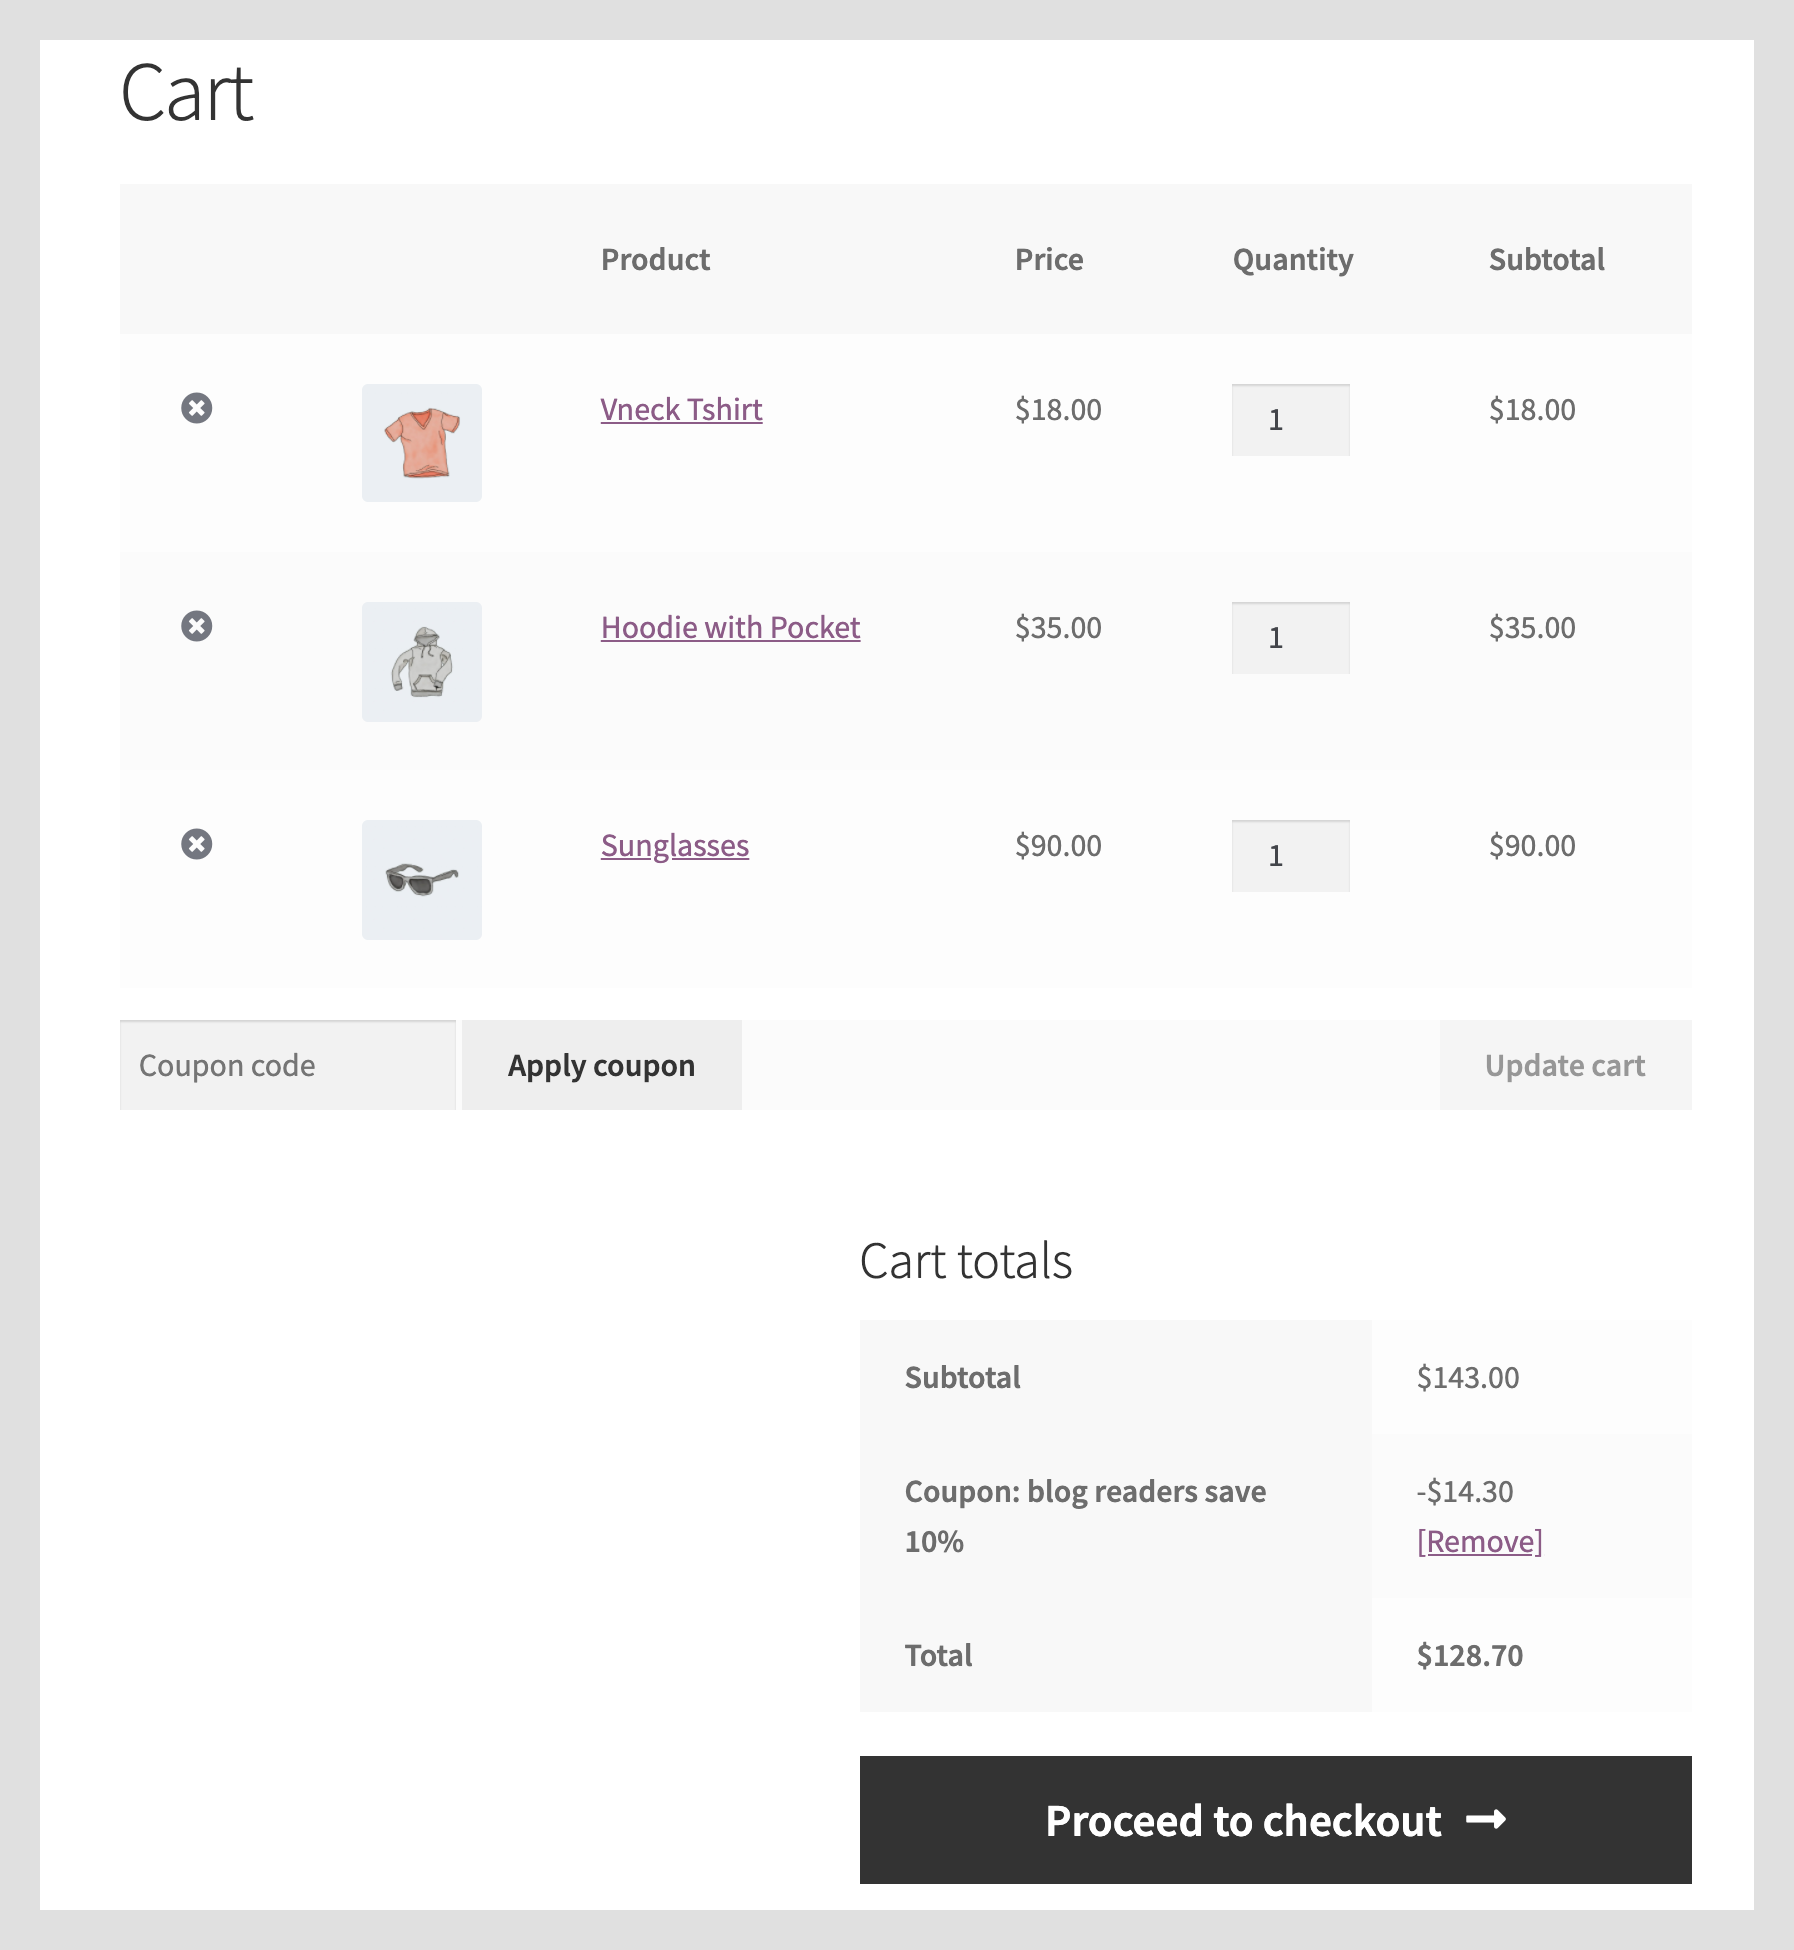Click the Coupon code input field

(x=288, y=1065)
